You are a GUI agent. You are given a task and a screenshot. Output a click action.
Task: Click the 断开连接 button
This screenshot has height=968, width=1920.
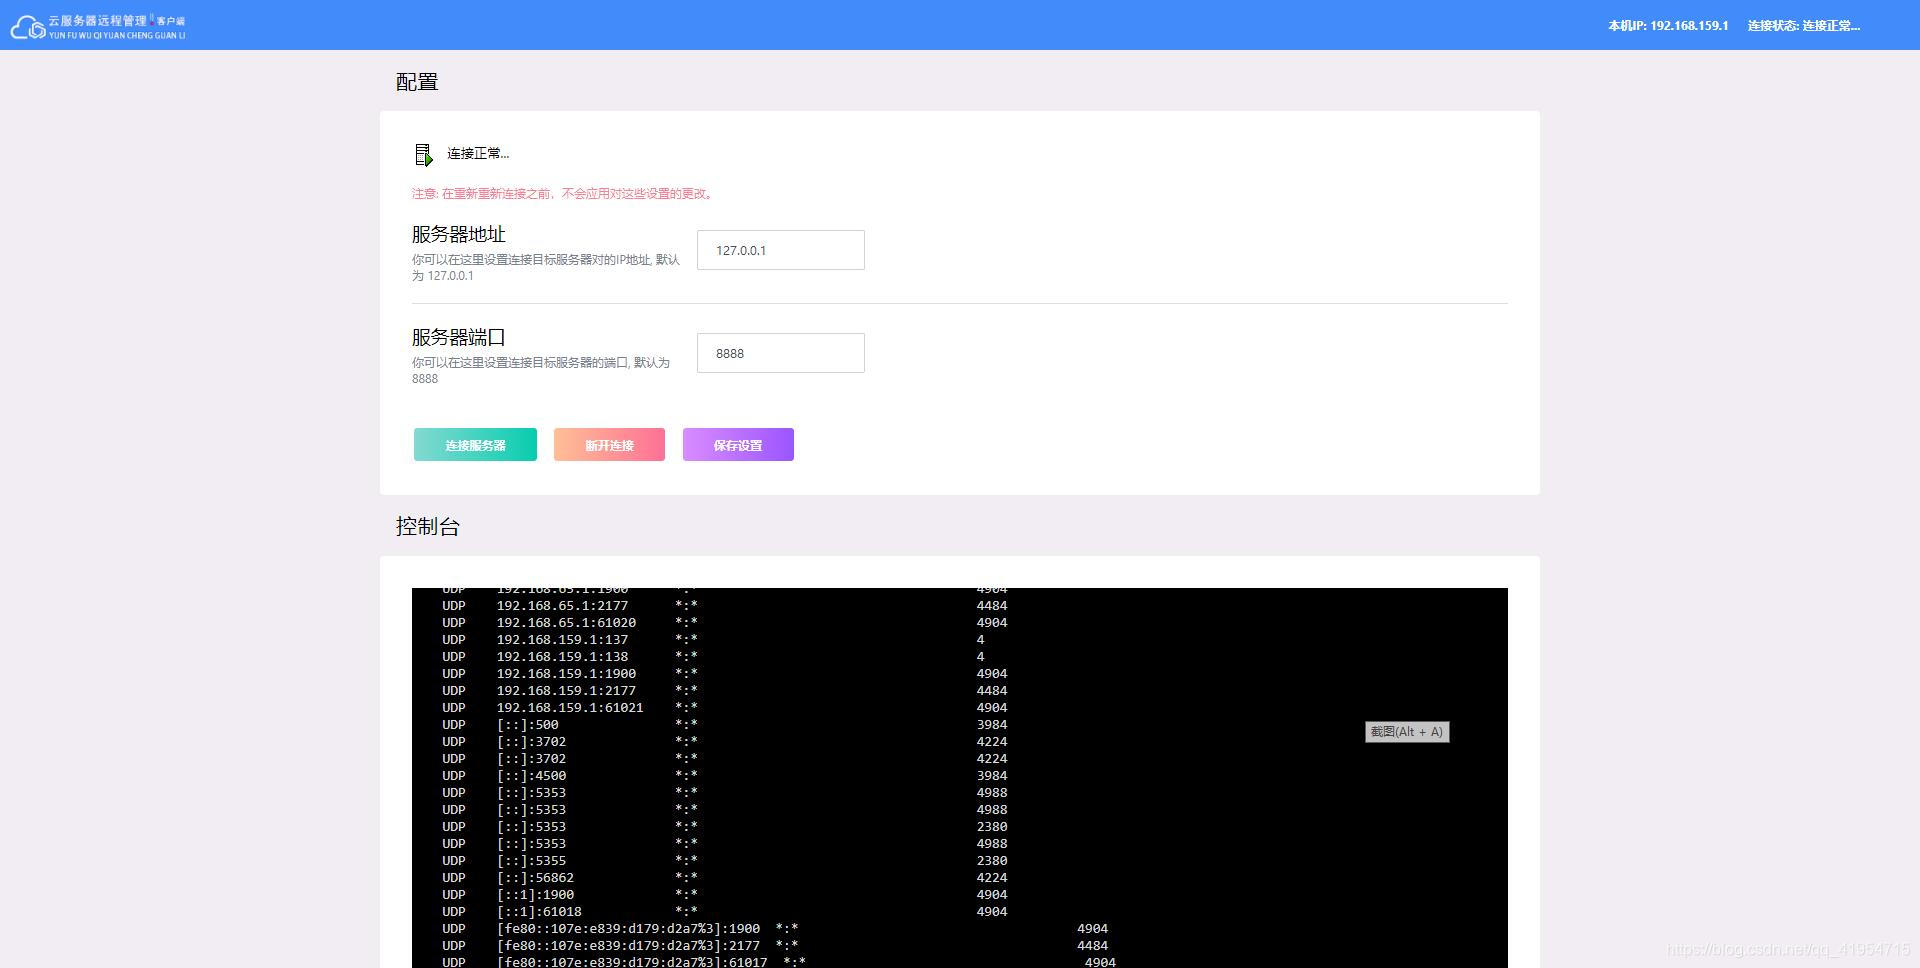(609, 445)
